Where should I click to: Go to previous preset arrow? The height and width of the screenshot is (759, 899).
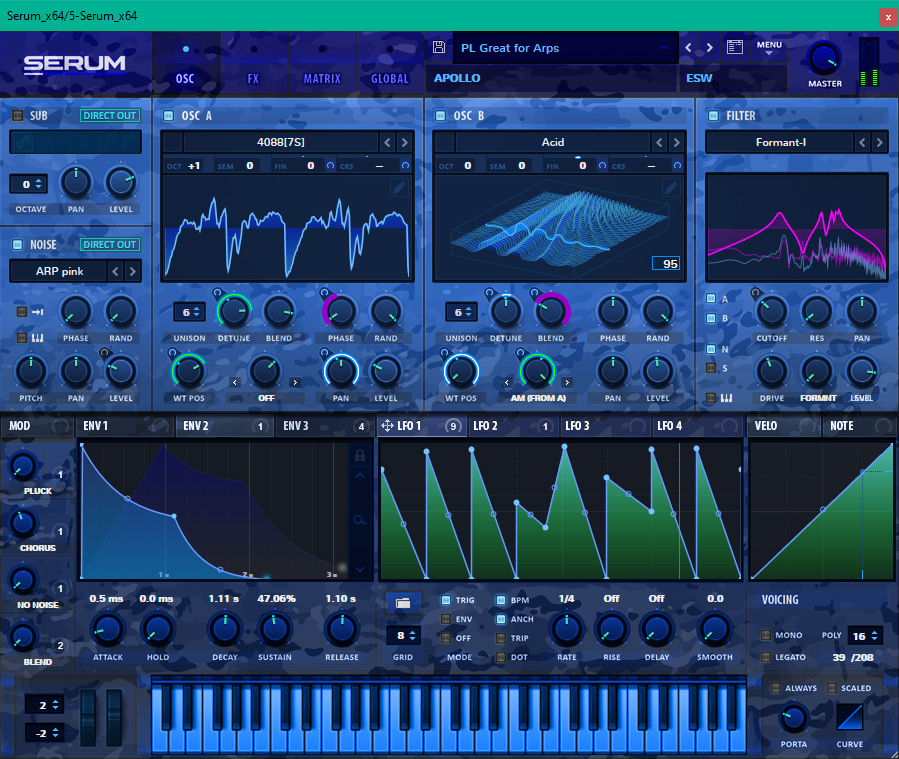click(689, 48)
